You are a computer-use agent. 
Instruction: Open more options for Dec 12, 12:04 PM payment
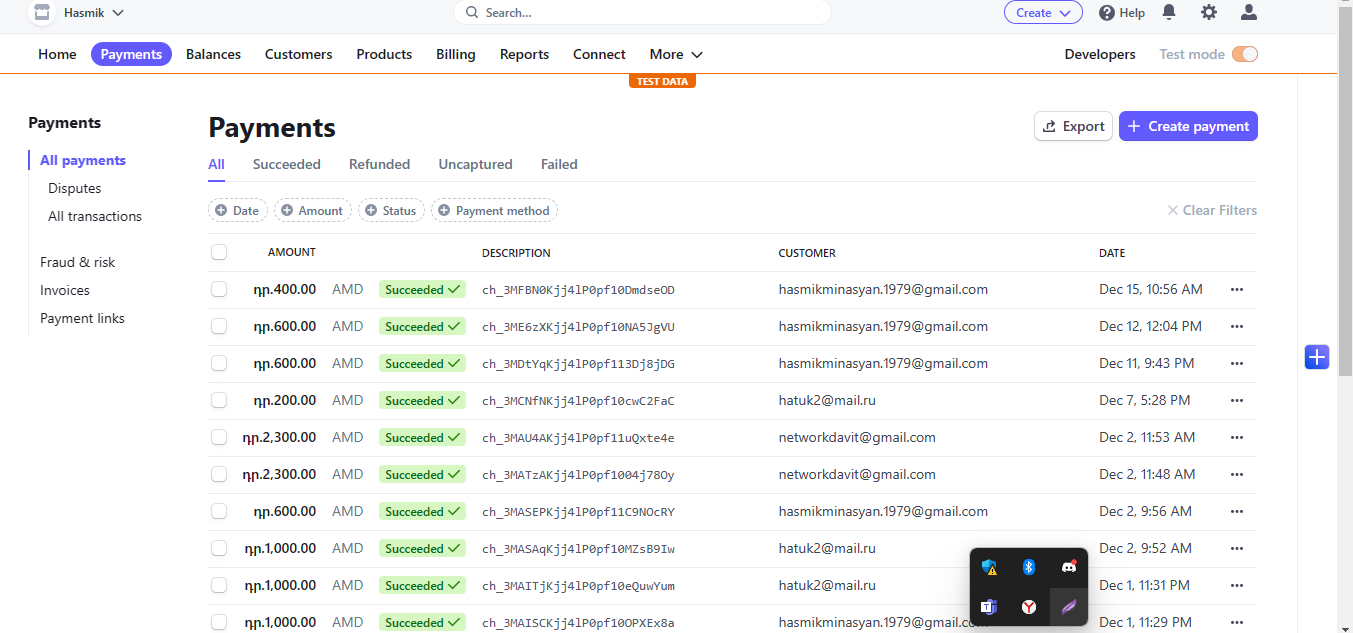pos(1237,326)
